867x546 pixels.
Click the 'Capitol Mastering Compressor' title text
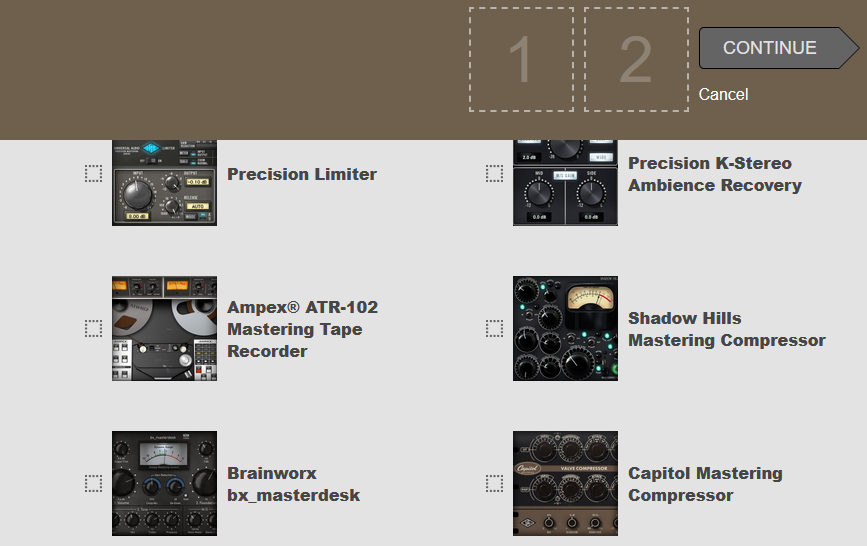(705, 484)
